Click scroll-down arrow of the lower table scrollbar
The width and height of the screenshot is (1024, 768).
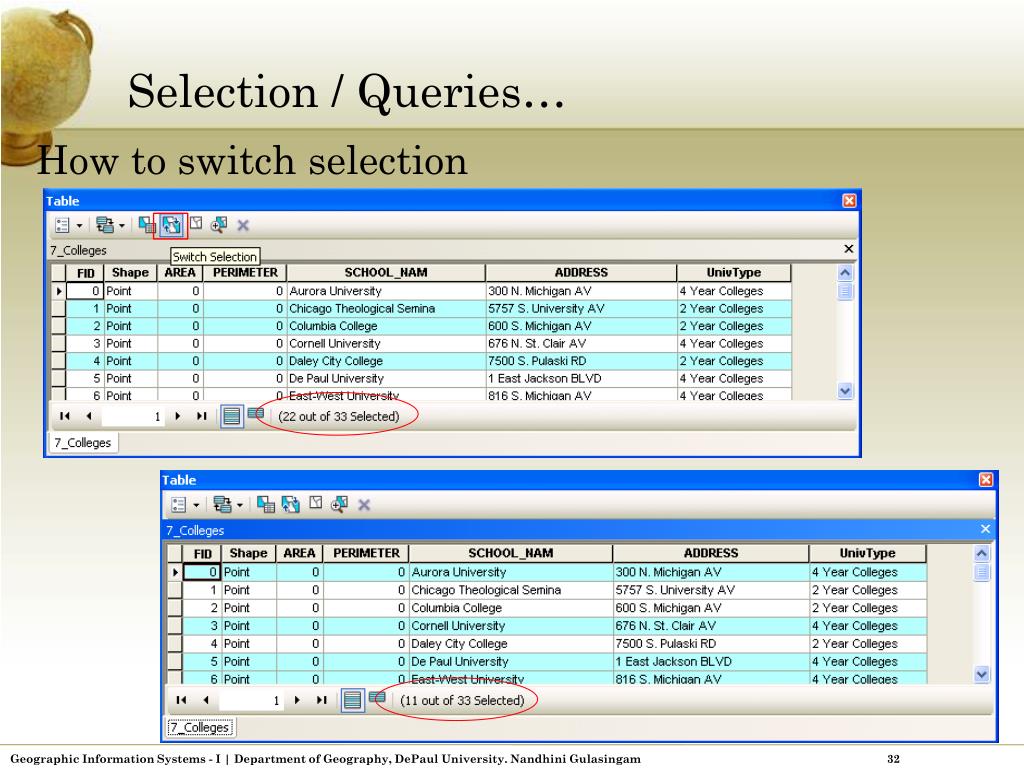click(982, 674)
